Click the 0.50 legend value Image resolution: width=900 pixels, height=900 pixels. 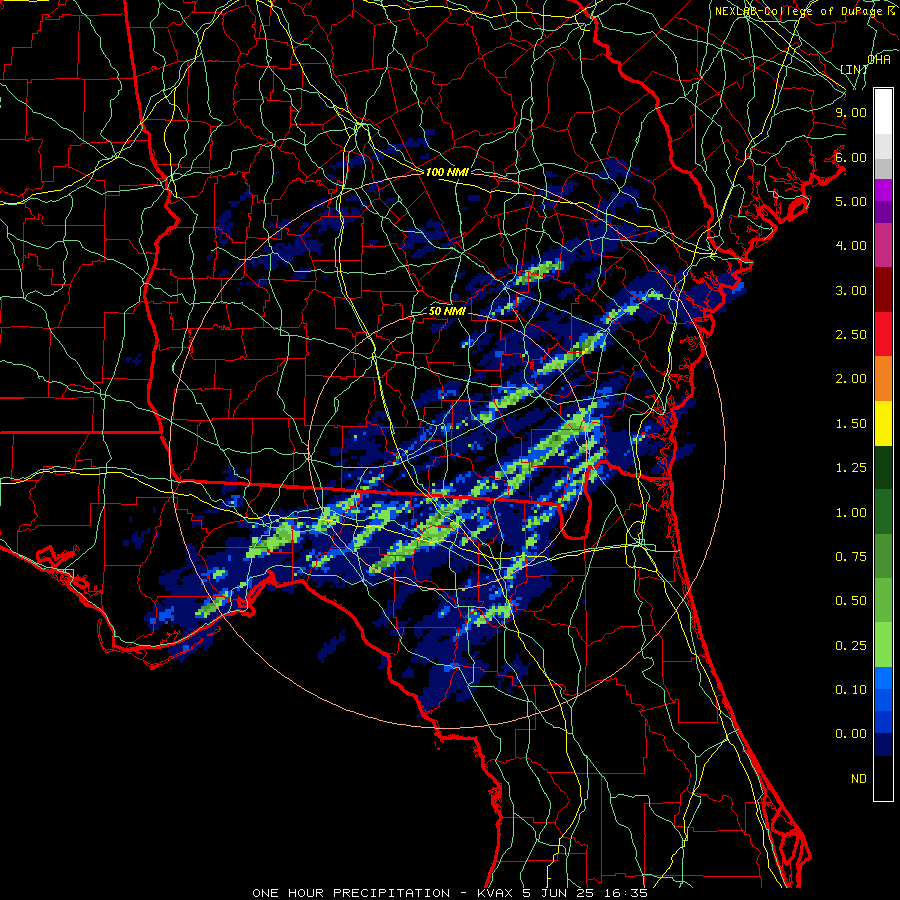pos(851,601)
